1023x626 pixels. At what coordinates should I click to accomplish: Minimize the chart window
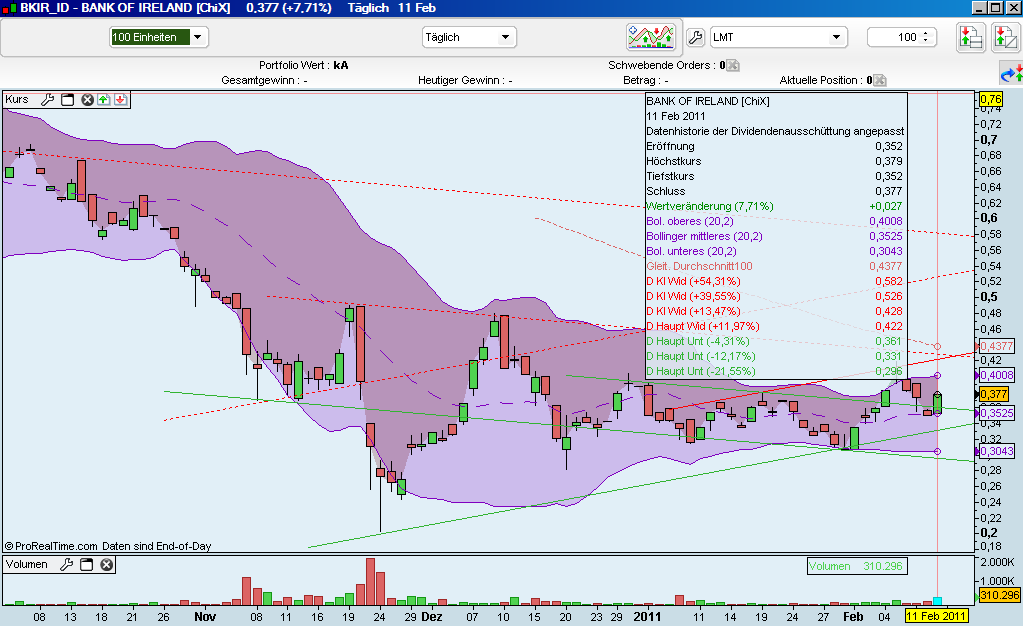979,8
